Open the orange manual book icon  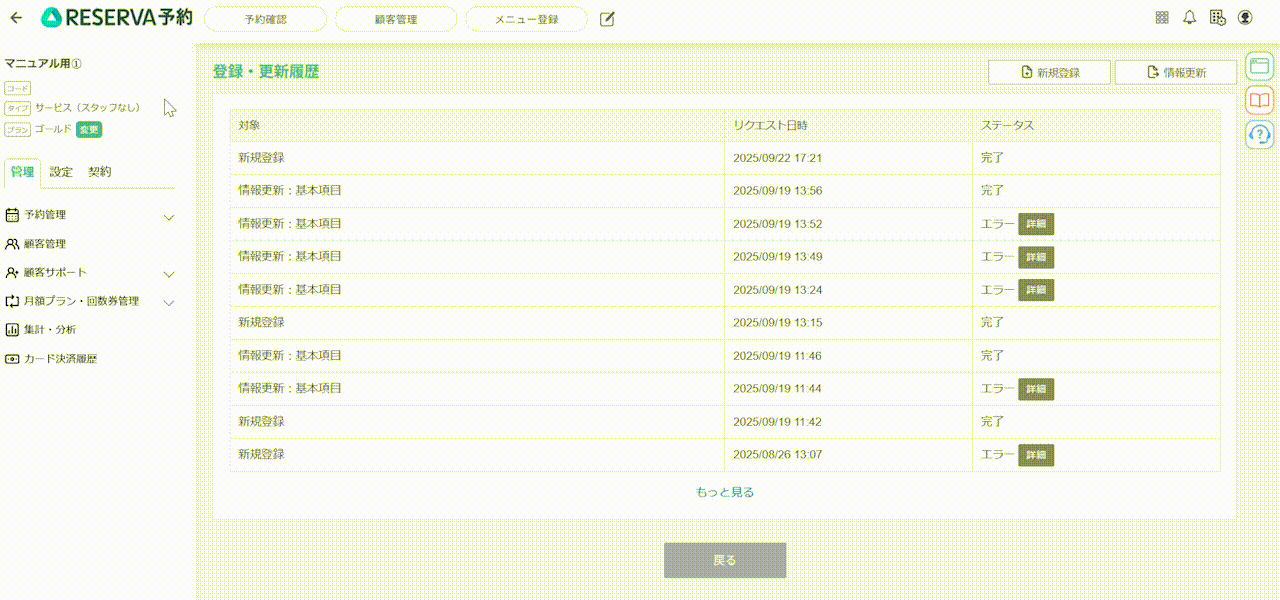[1259, 99]
